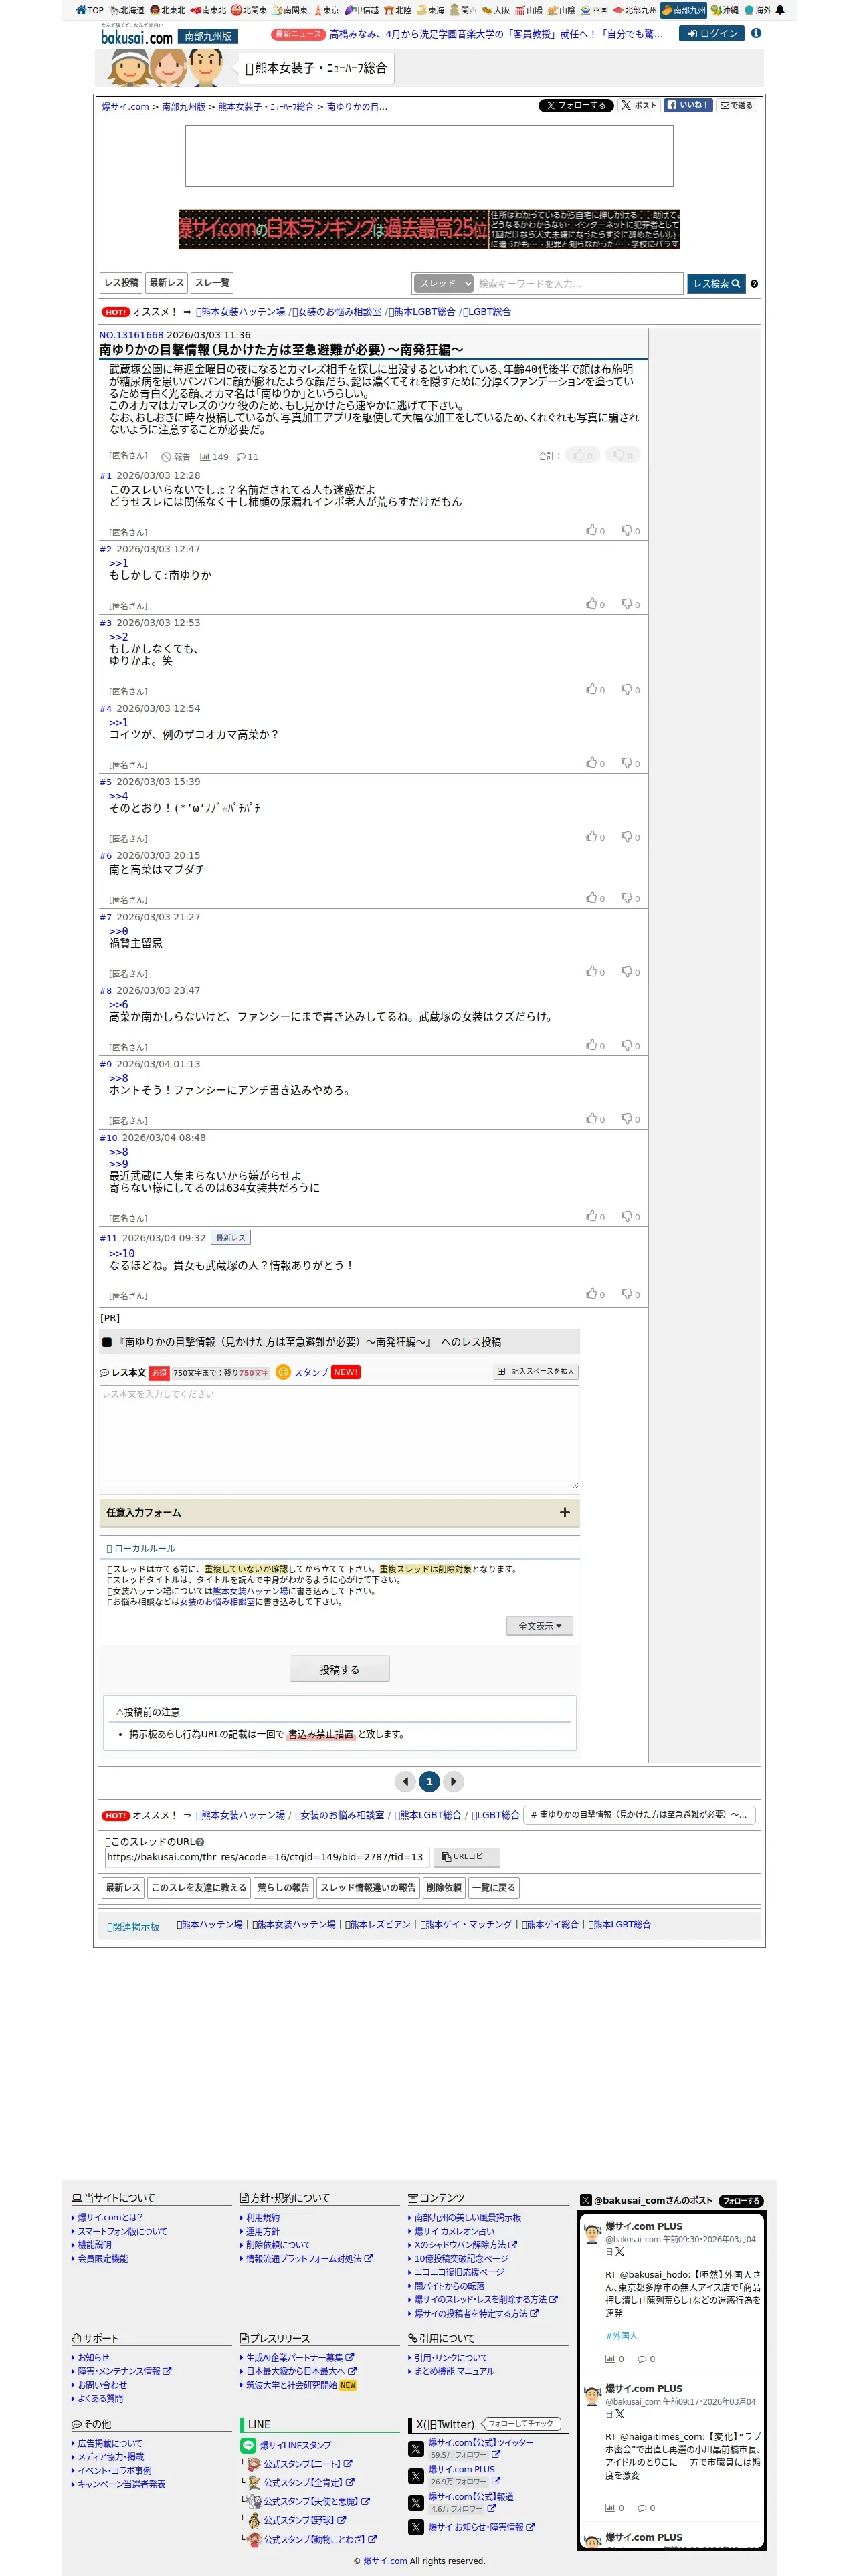Viewport: 859px width, 2576px height.
Task: Click the レス検索 search button
Action: pyautogui.click(x=716, y=284)
